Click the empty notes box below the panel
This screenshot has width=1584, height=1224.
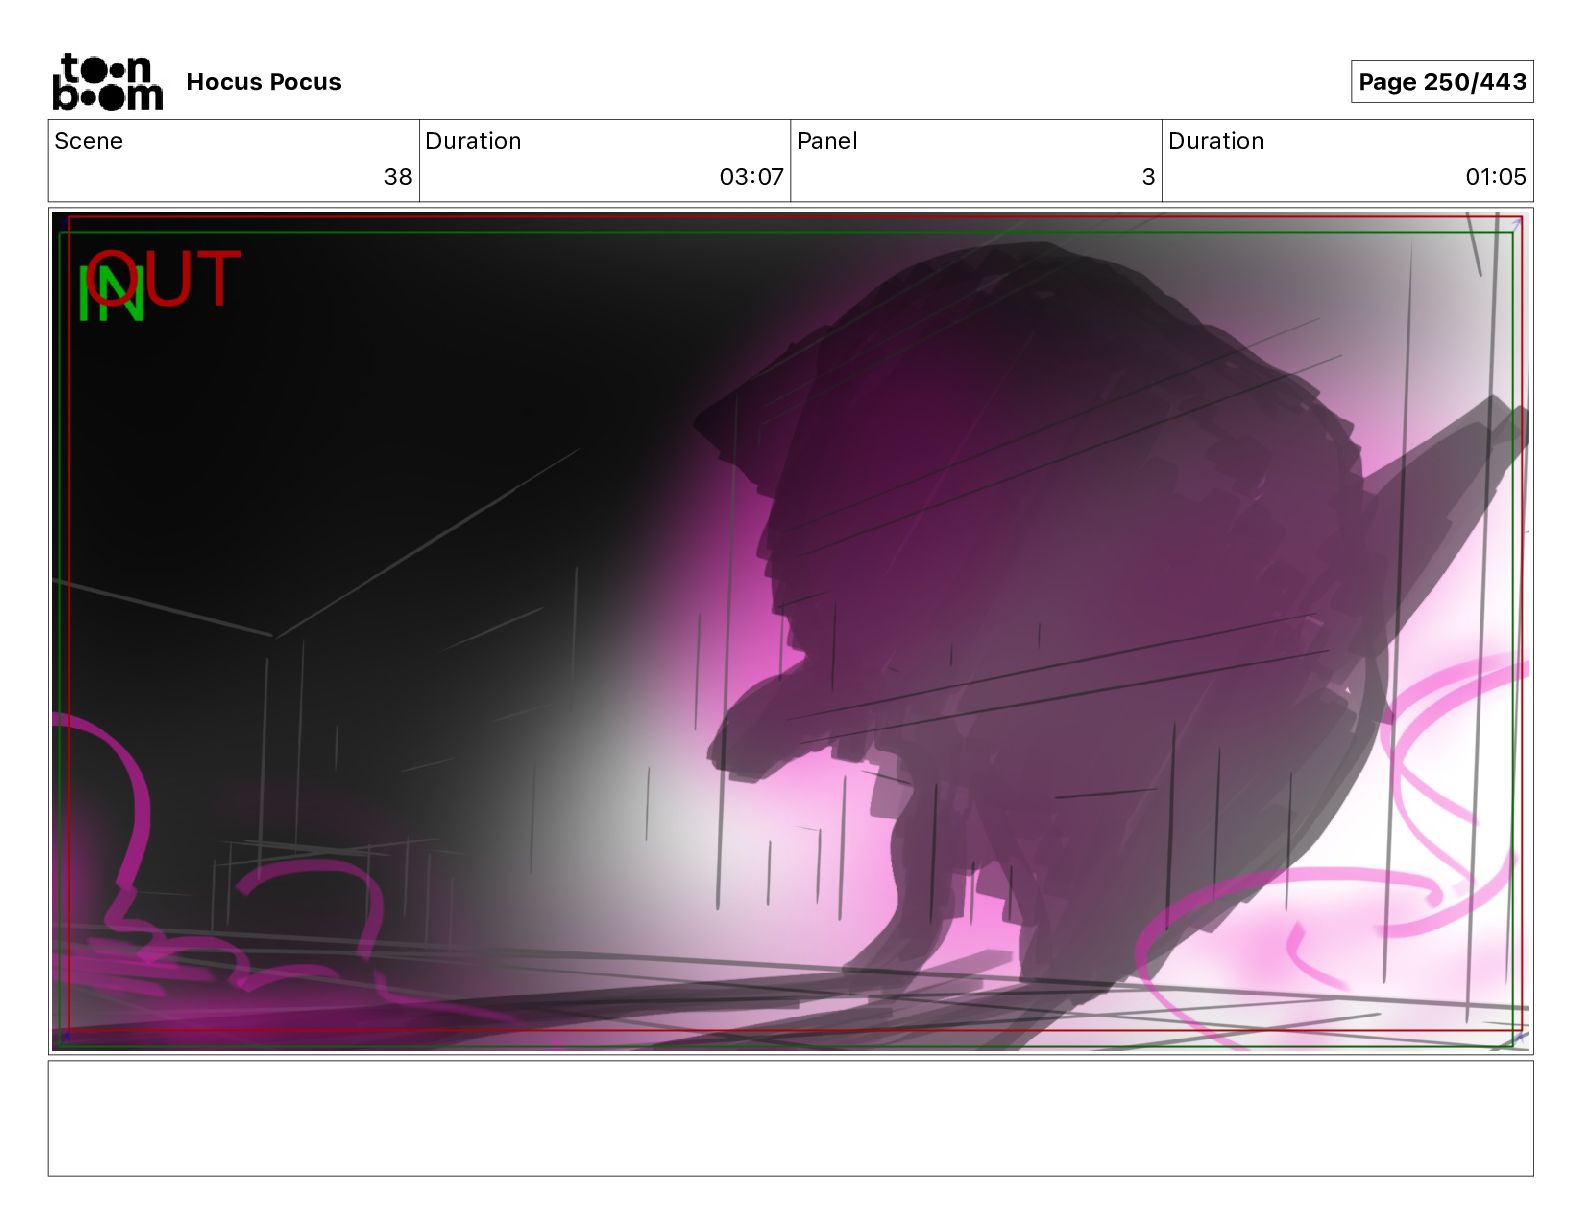coord(790,1118)
